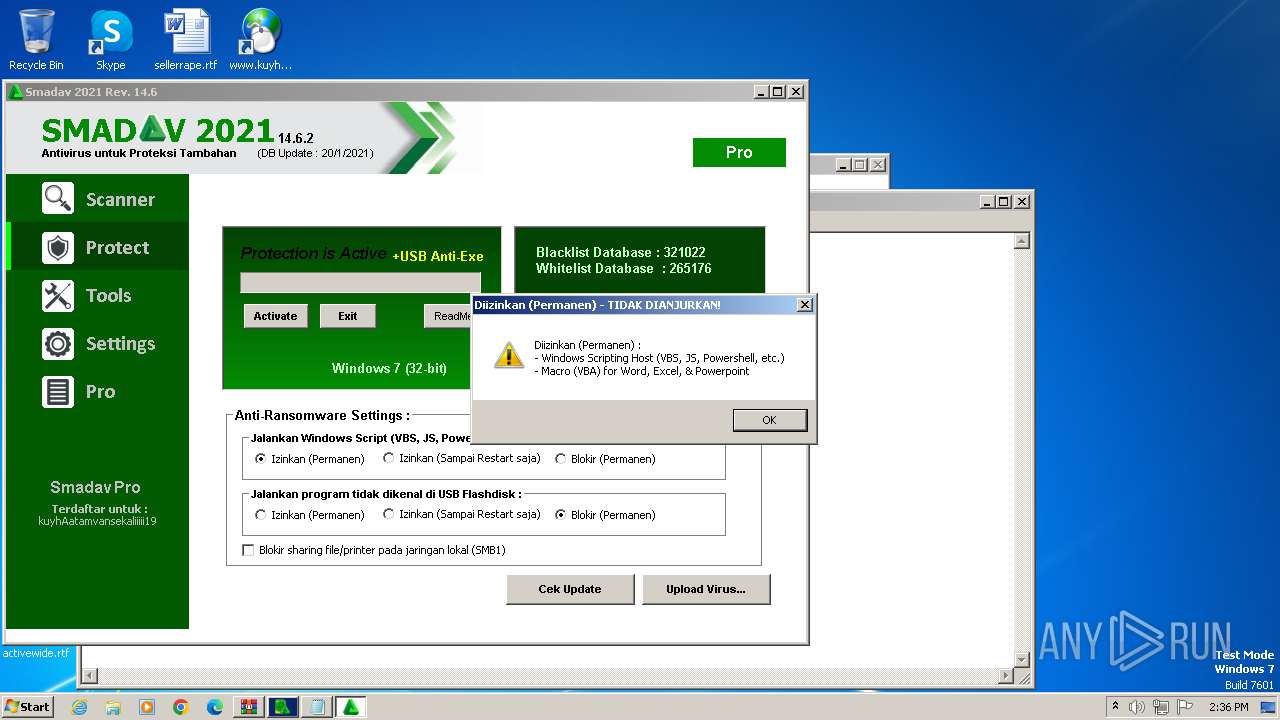Screen dimensions: 1280x720
Task: Click horizontal scrollbar right arrow in background window
Action: click(1005, 677)
